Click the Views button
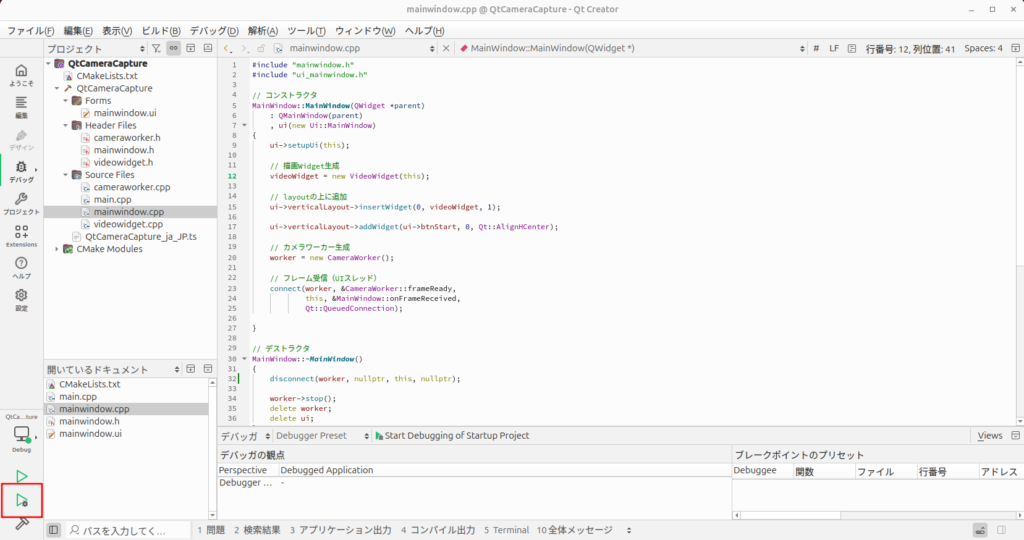 click(989, 436)
